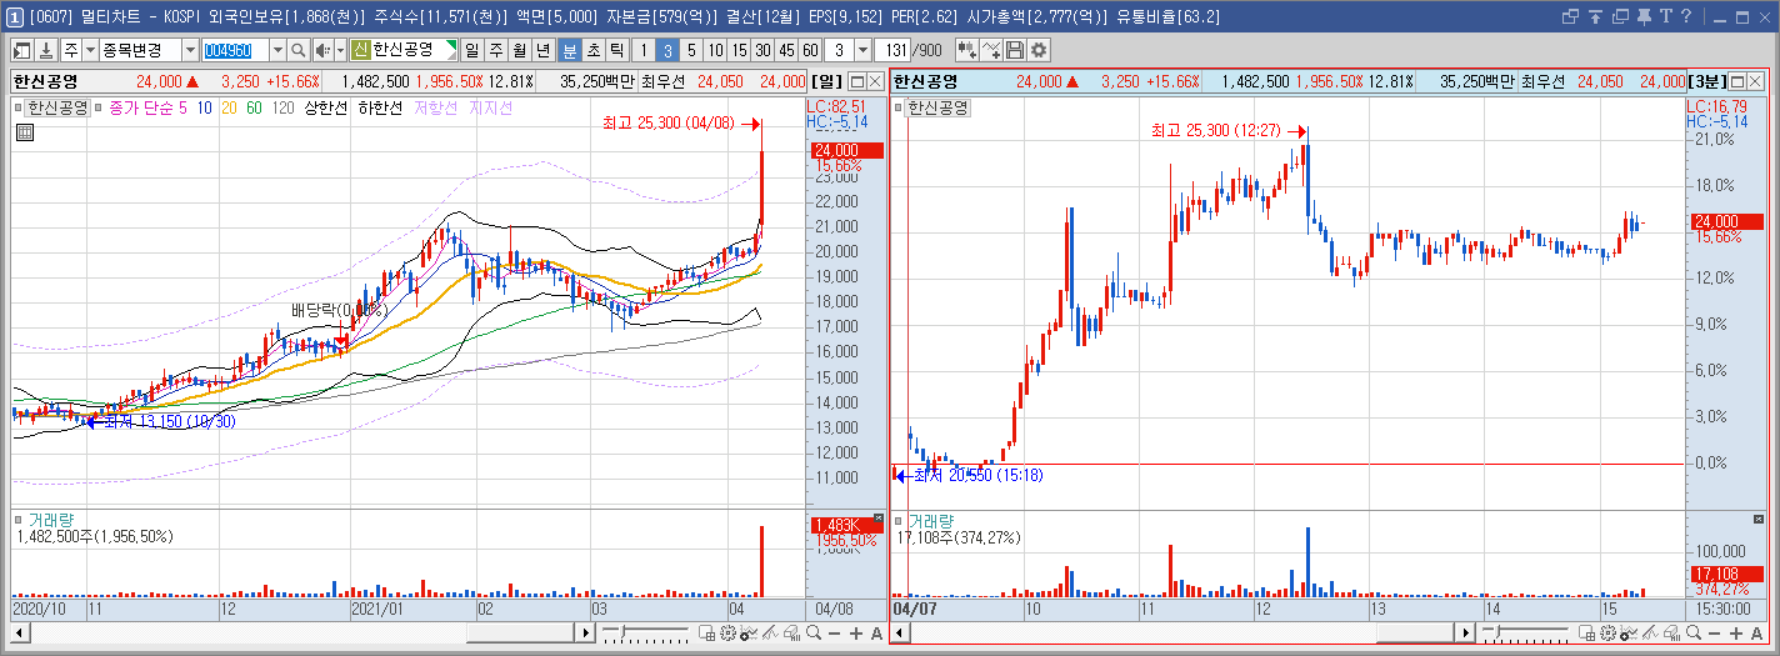Zoom out with minus on 3-minute chart
1780x656 pixels.
pos(1715,633)
